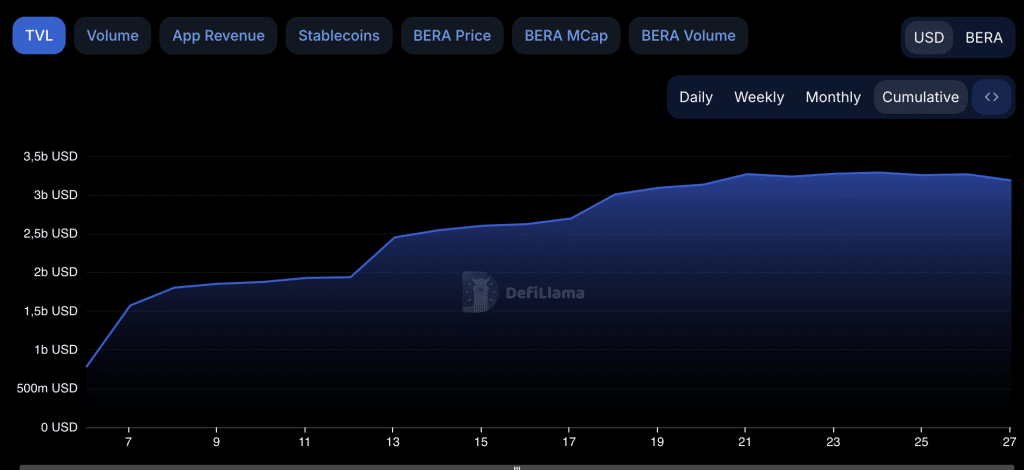Image resolution: width=1024 pixels, height=470 pixels.
Task: Set denomination to USD
Action: [929, 38]
